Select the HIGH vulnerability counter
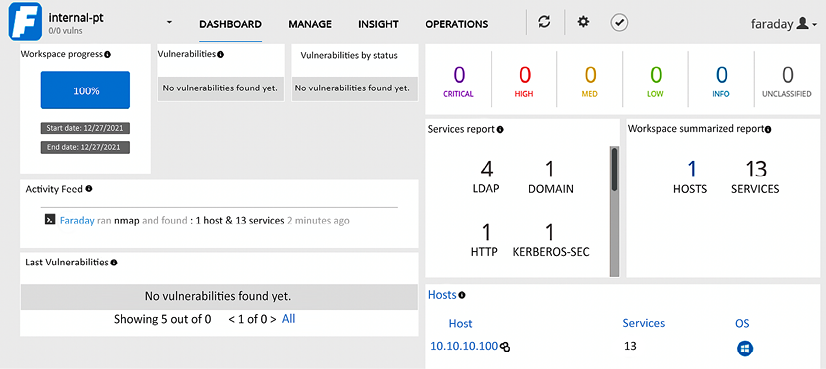Screen dimensions: 826x369 (524, 82)
